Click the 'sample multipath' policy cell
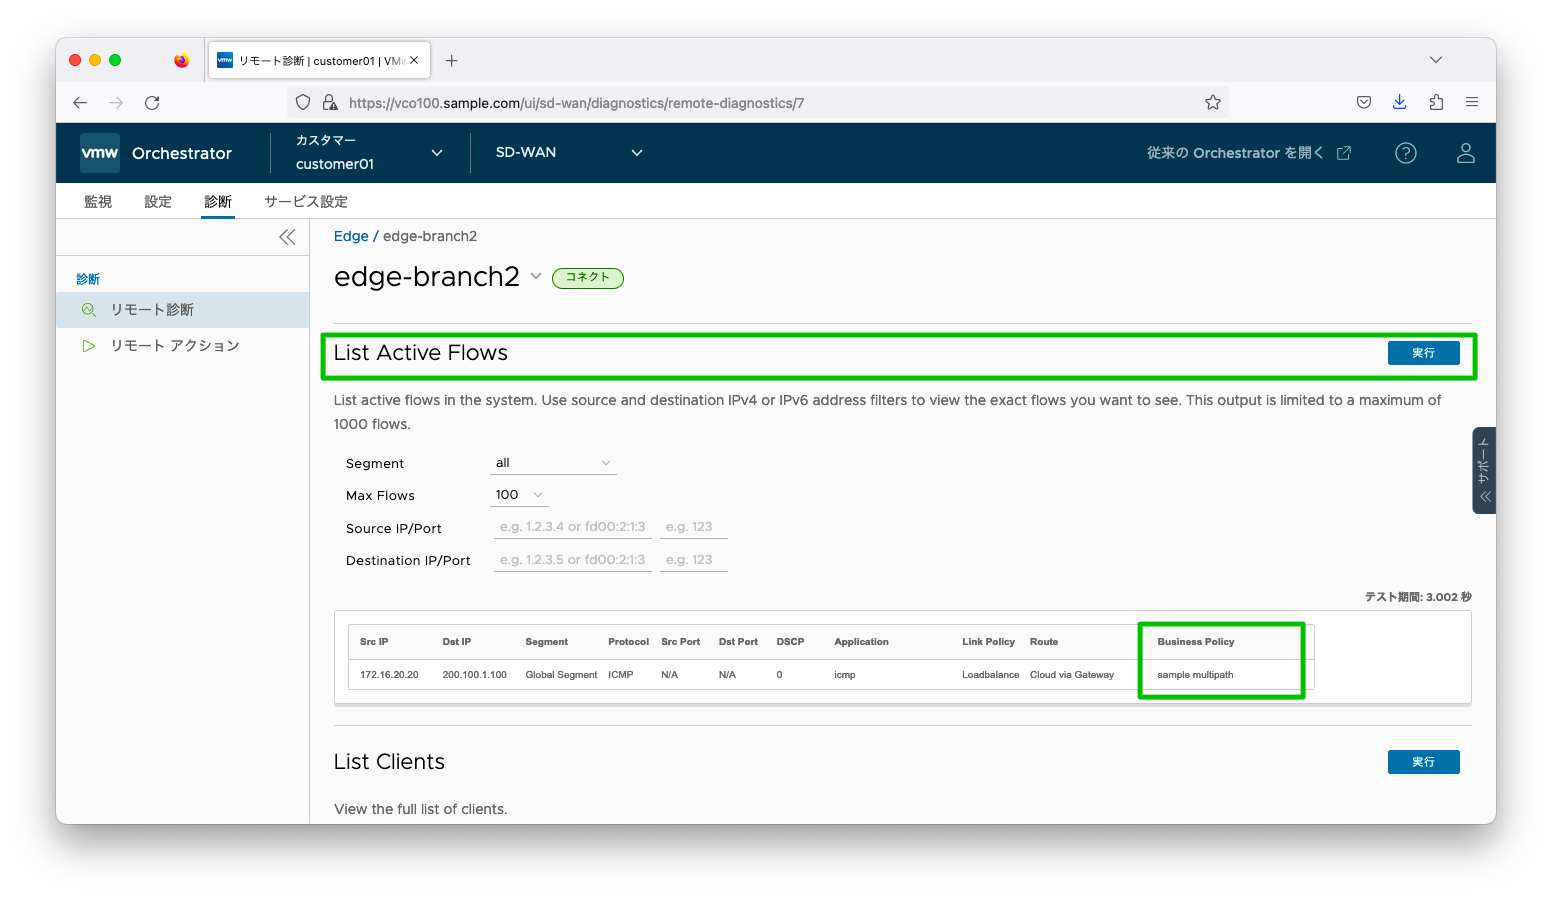1552x898 pixels. (x=1196, y=675)
